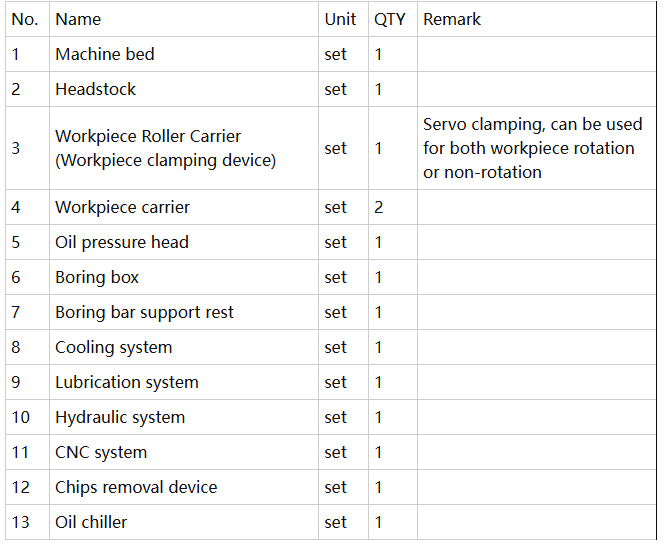The width and height of the screenshot is (670, 548).
Task: Select the 'Oil pressure head' cell
Action: [x=184, y=242]
